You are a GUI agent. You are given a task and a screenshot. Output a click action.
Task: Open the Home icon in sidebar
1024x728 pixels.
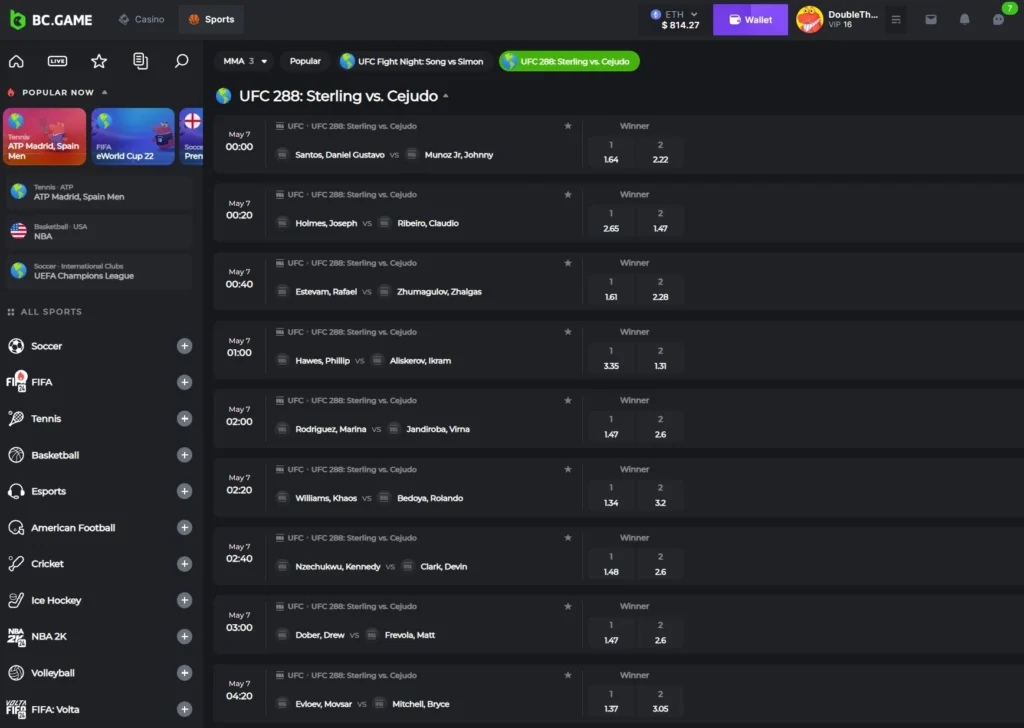16,61
